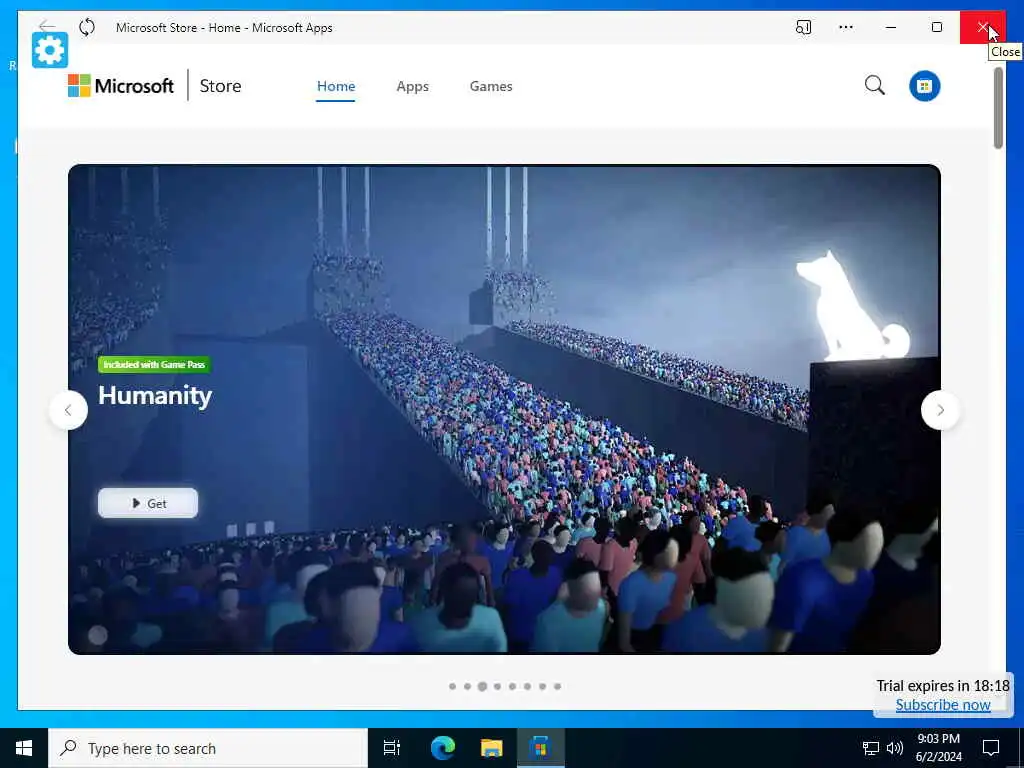
Task: Select the second carousel dot
Action: tap(468, 686)
